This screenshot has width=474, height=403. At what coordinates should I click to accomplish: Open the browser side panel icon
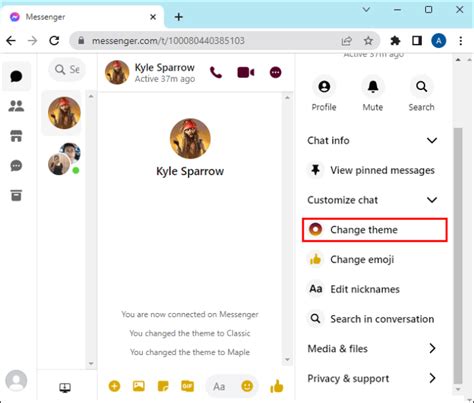[417, 41]
